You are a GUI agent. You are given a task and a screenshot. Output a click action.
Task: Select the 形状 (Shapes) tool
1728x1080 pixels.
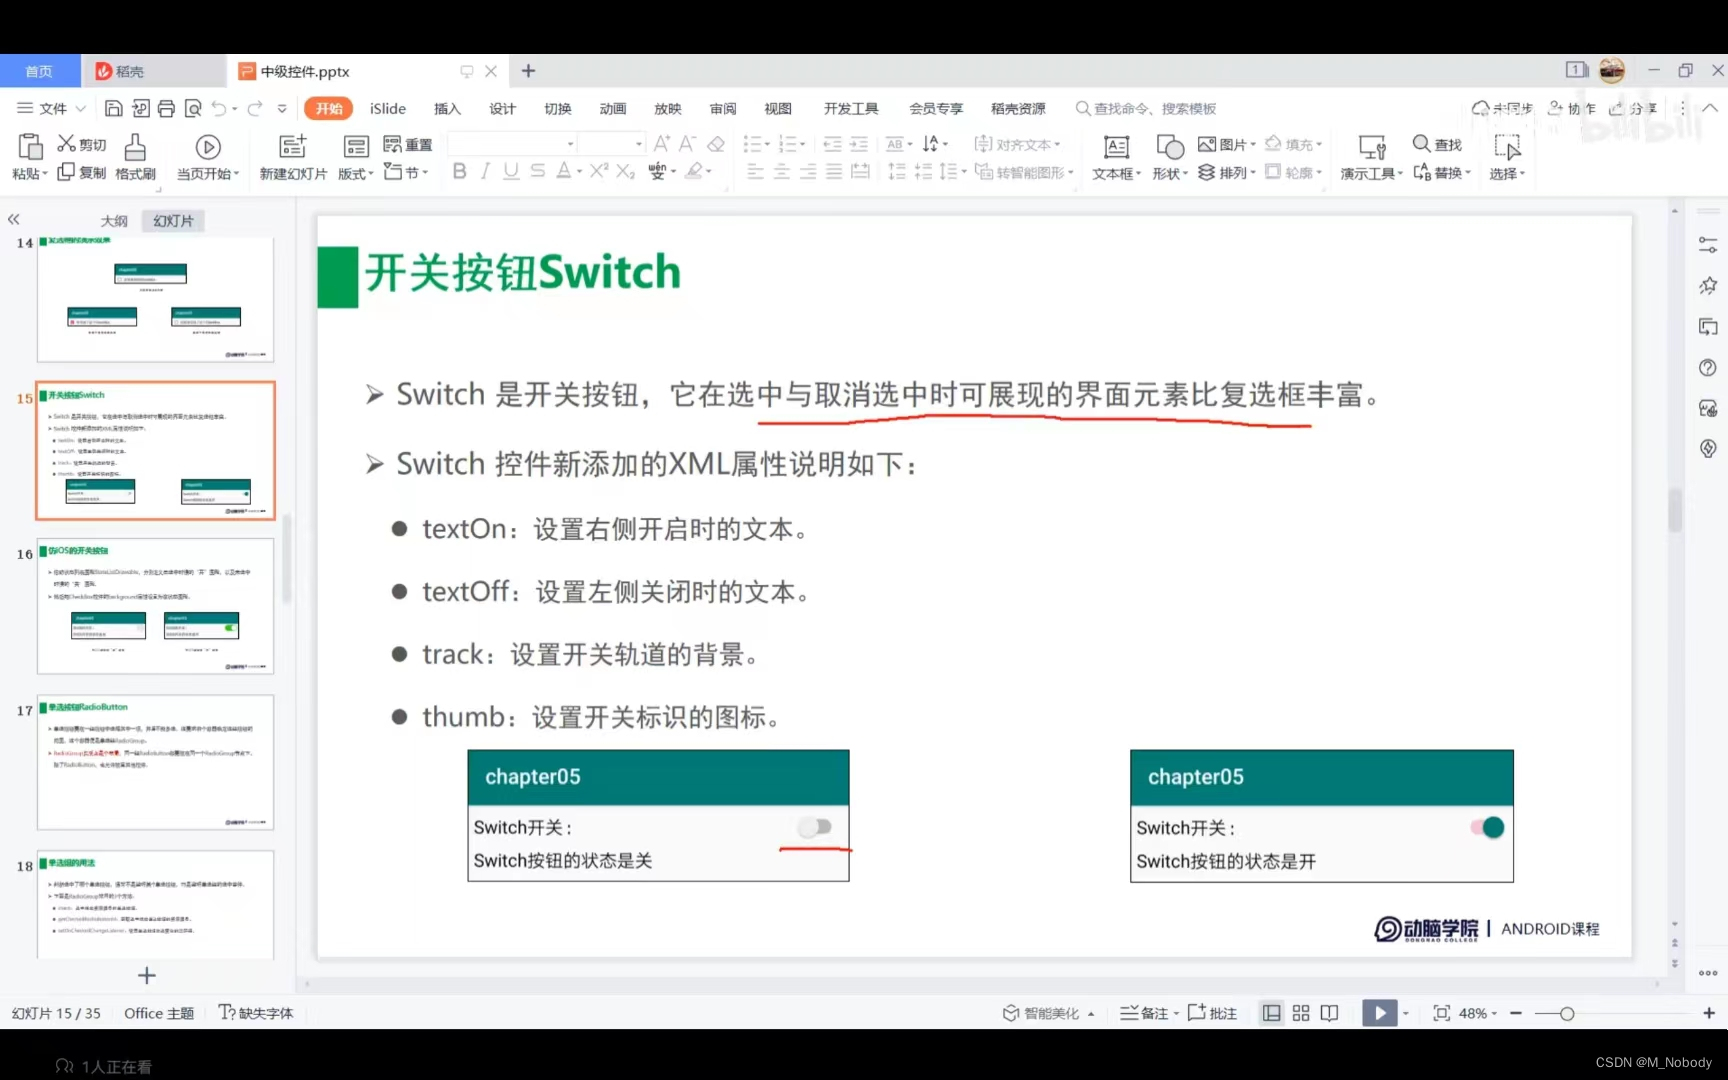tap(1166, 158)
